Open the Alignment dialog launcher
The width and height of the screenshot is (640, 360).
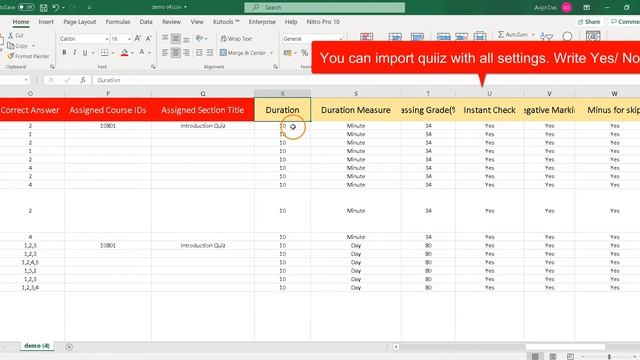coord(276,67)
